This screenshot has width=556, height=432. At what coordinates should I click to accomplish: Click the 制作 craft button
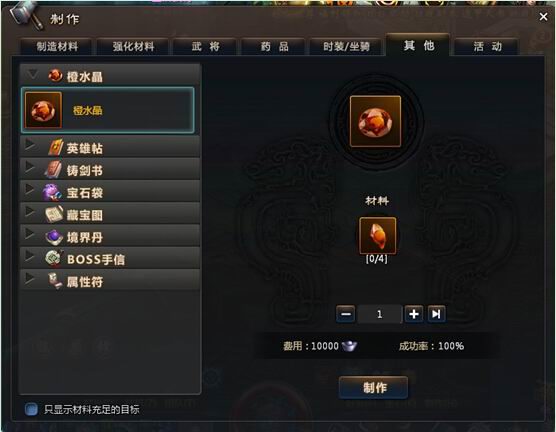[x=374, y=387]
